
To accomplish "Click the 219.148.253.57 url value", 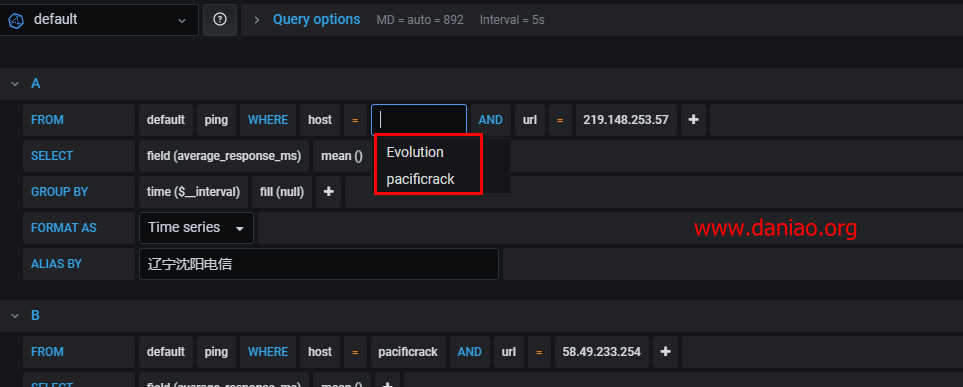I will pyautogui.click(x=626, y=120).
